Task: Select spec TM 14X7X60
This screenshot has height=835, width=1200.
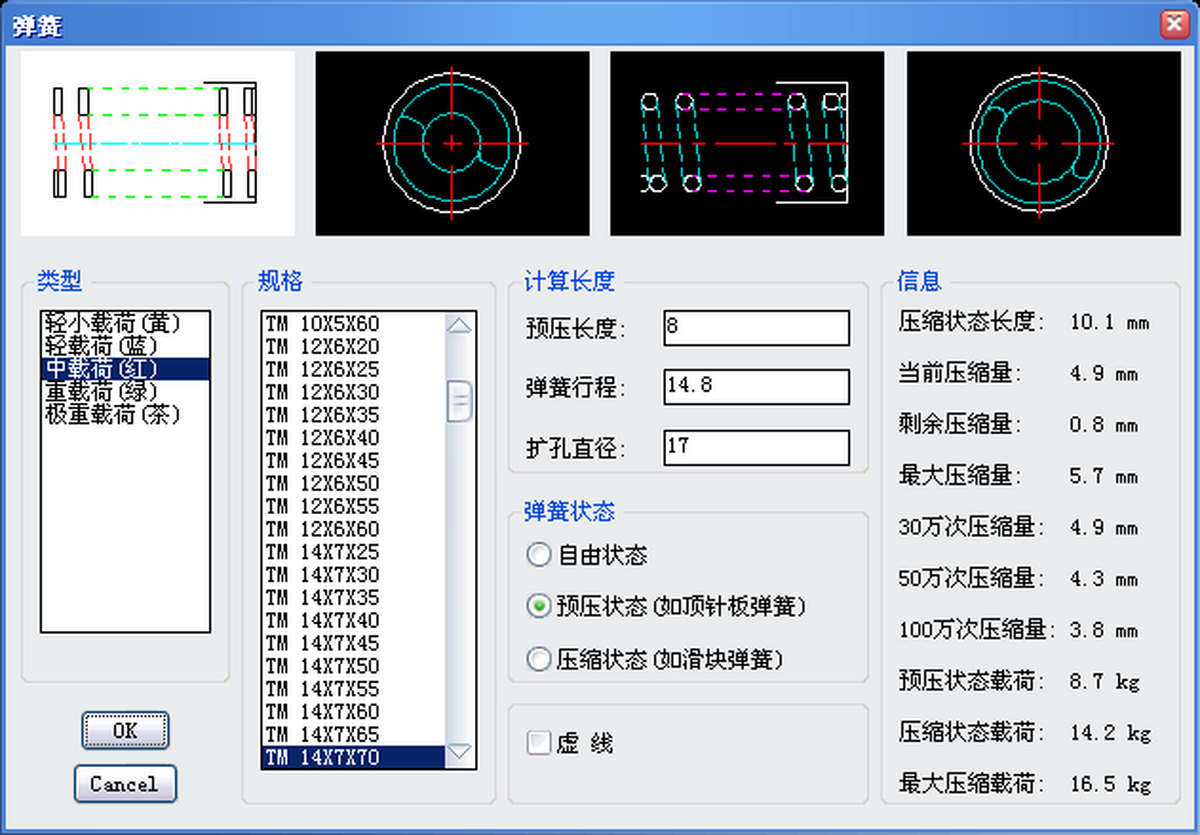Action: click(x=354, y=712)
